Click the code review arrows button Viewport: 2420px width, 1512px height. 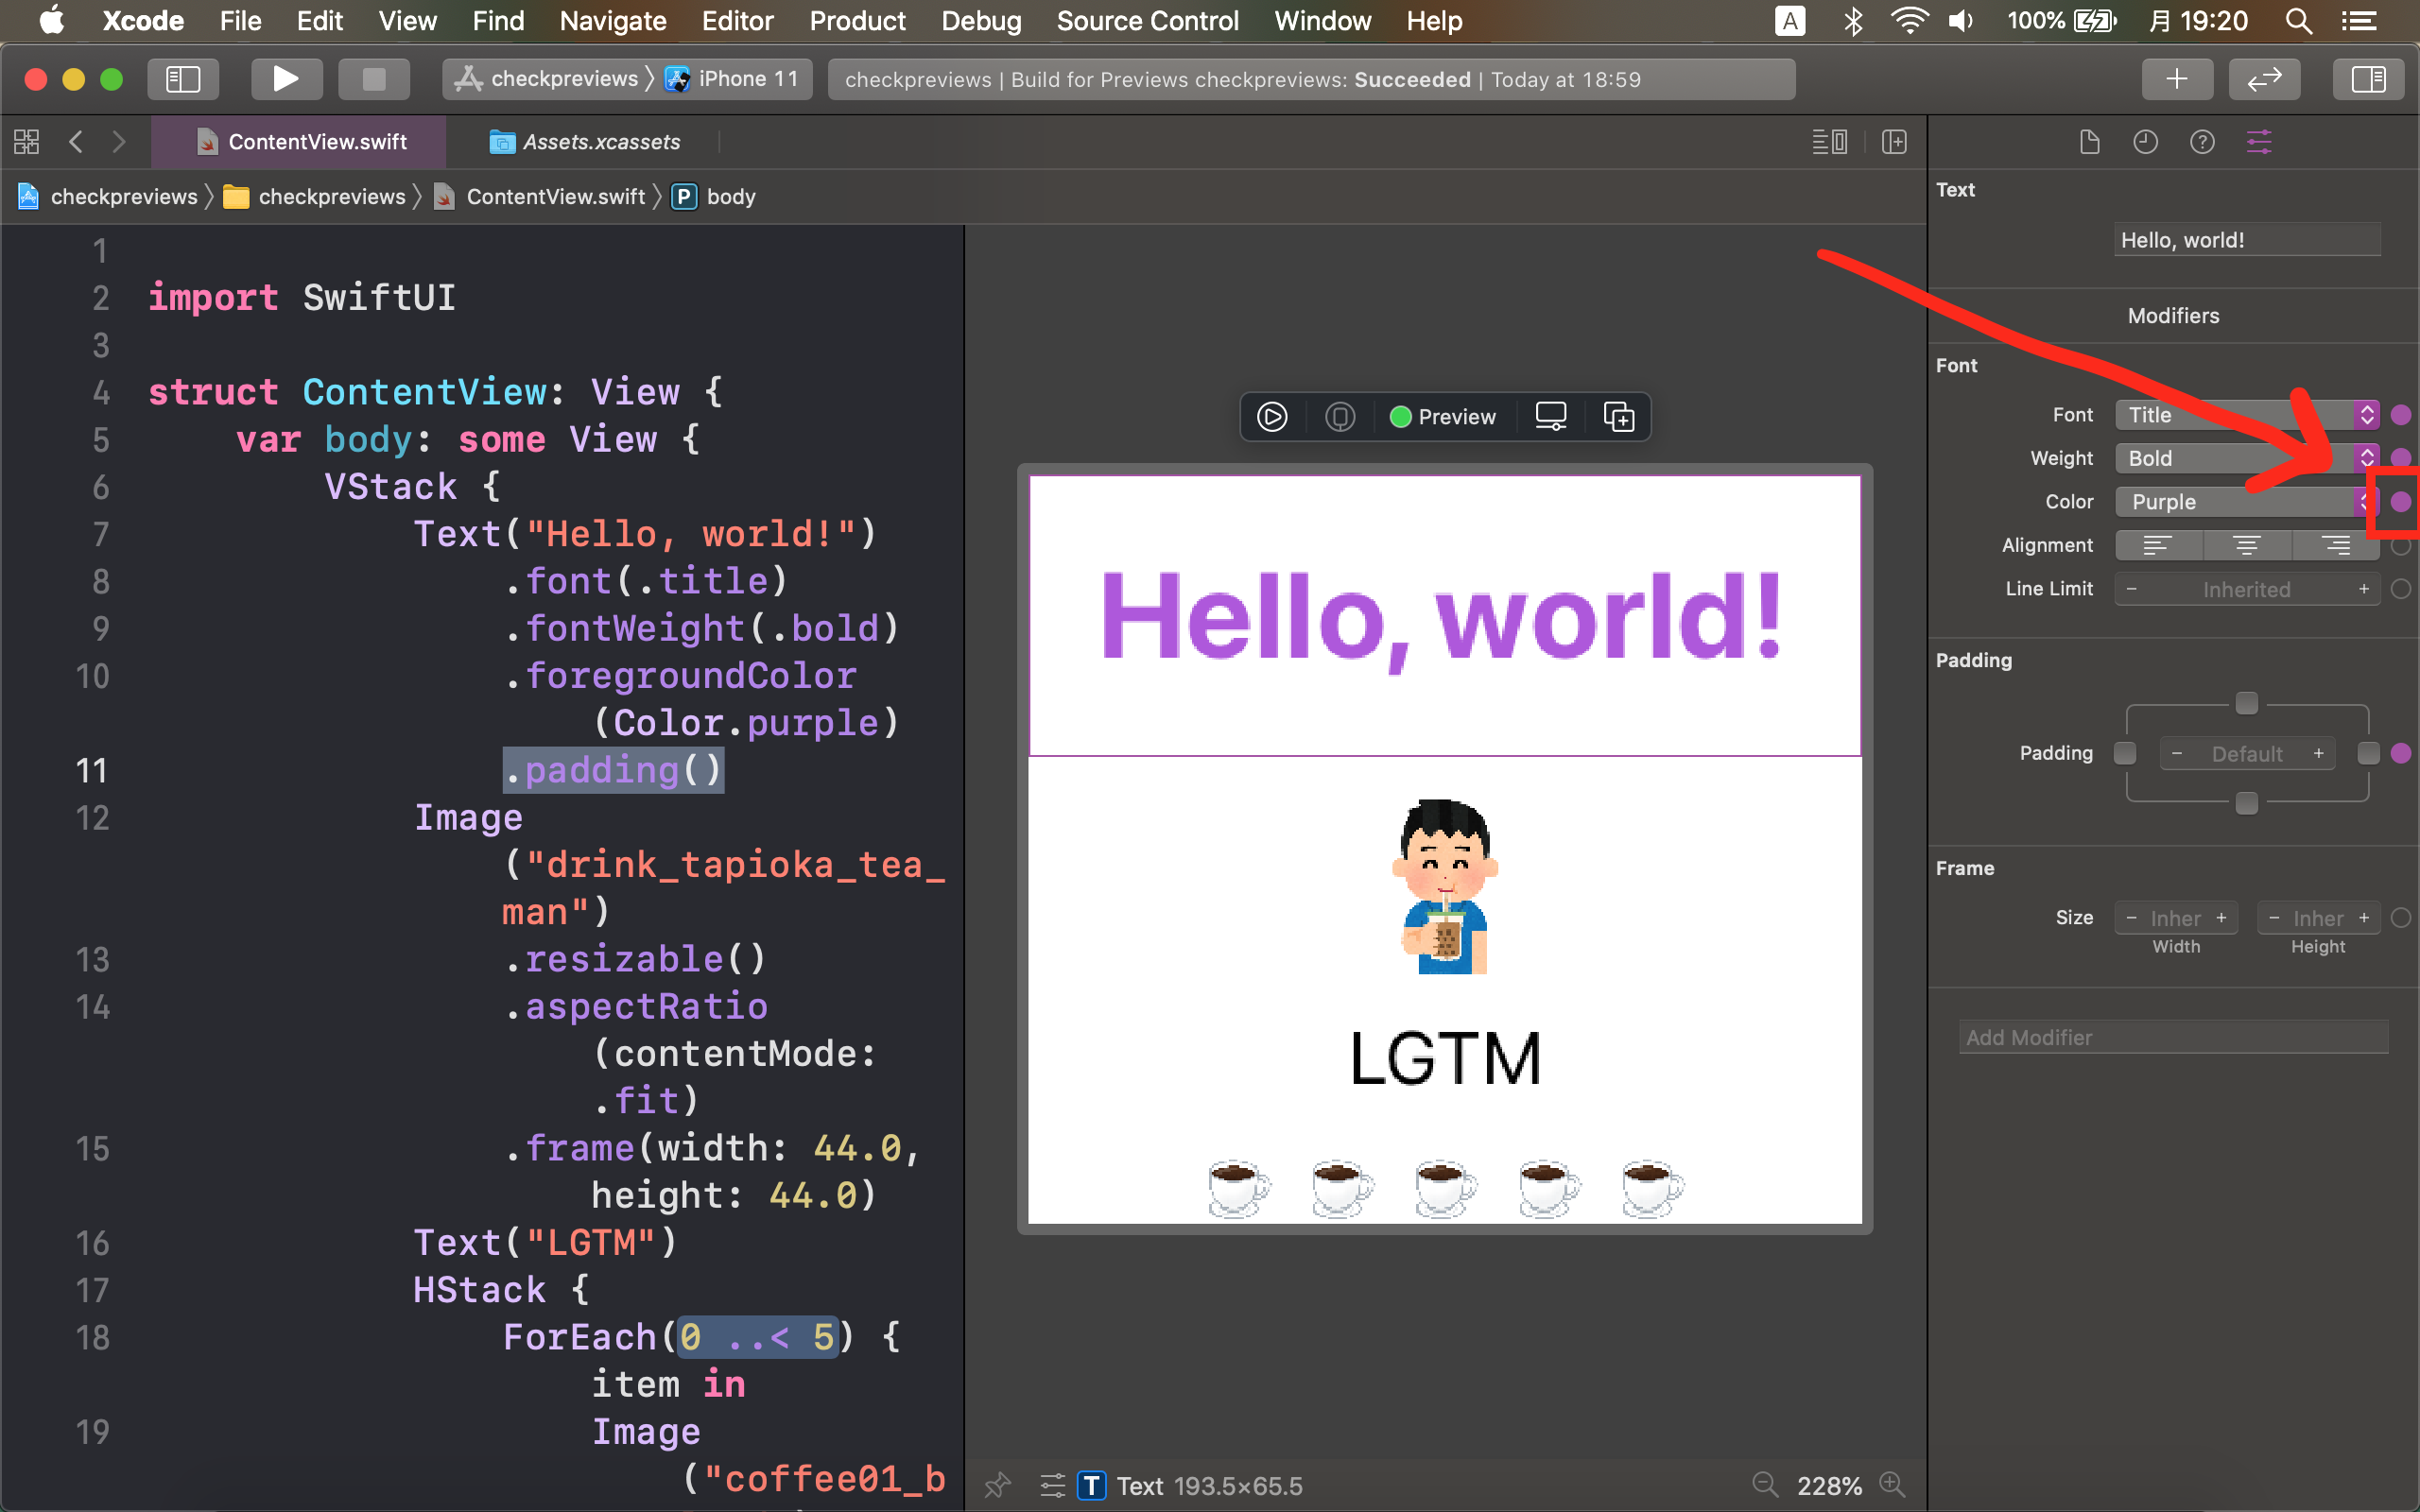[x=2264, y=79]
